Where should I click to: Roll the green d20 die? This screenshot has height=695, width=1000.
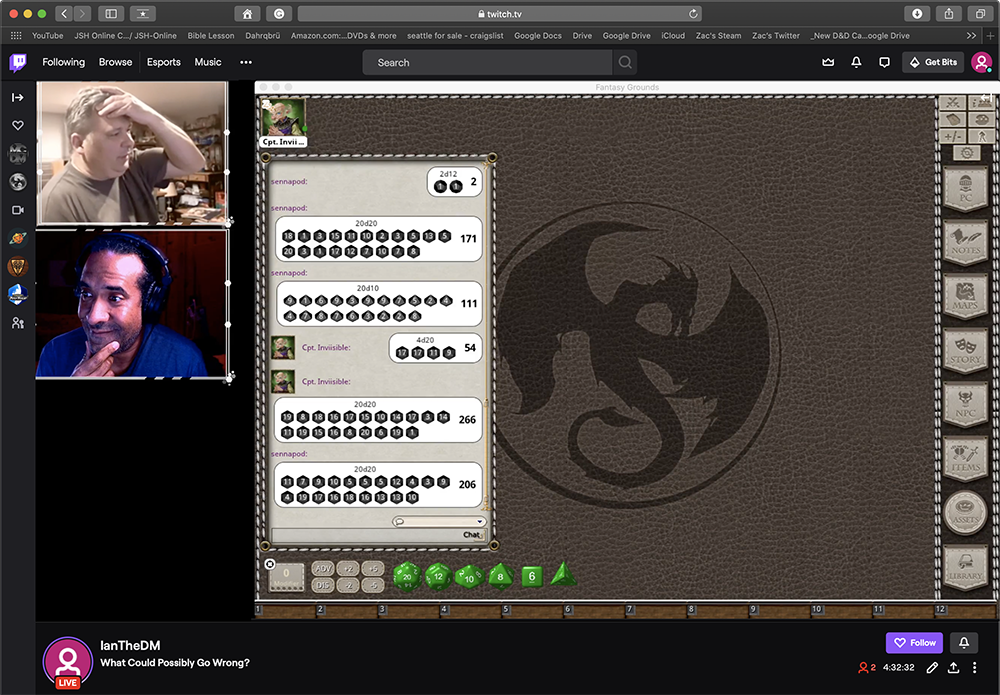[407, 576]
